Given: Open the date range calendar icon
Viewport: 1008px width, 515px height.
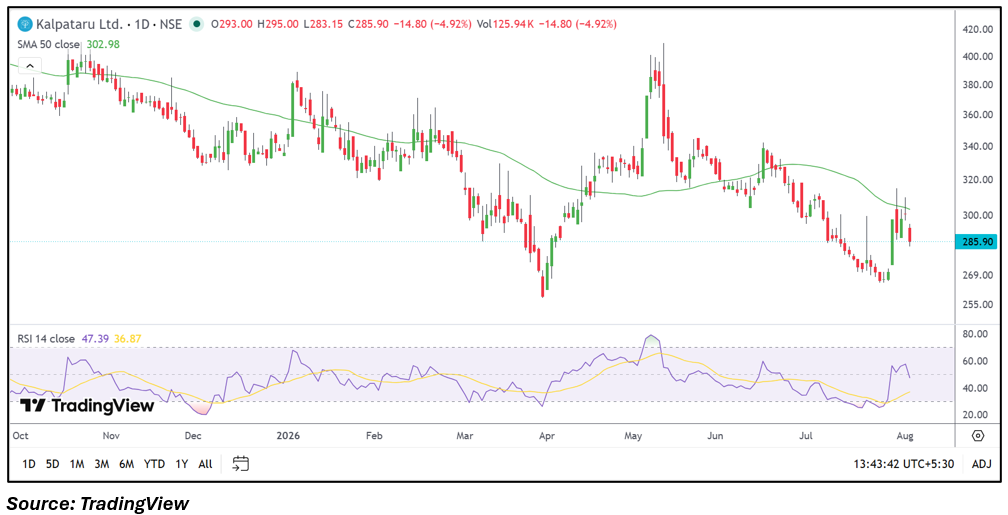Looking at the screenshot, I should (241, 464).
